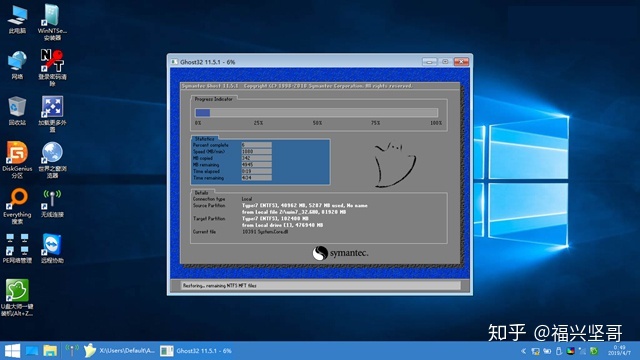Open the 此电脑 desktop icon
640x360 pixels.
[17, 20]
